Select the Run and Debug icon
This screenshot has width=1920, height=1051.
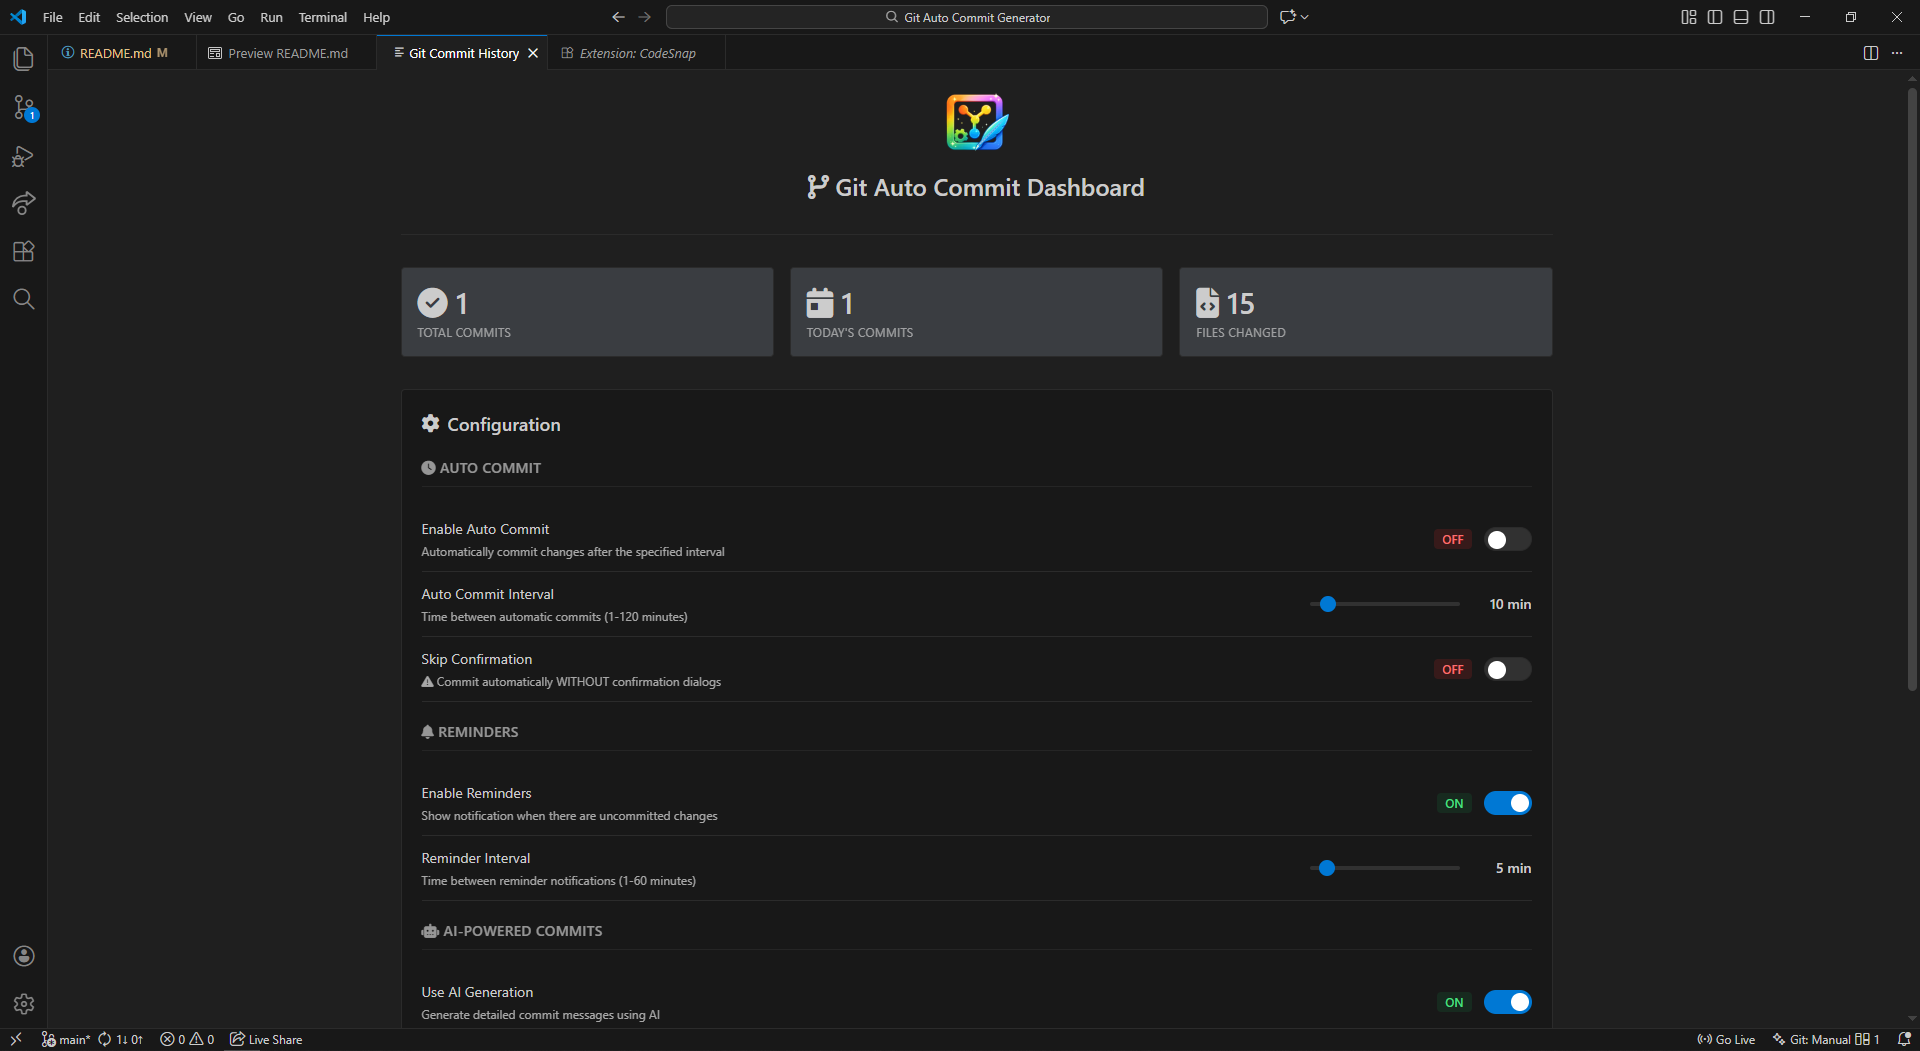23,156
